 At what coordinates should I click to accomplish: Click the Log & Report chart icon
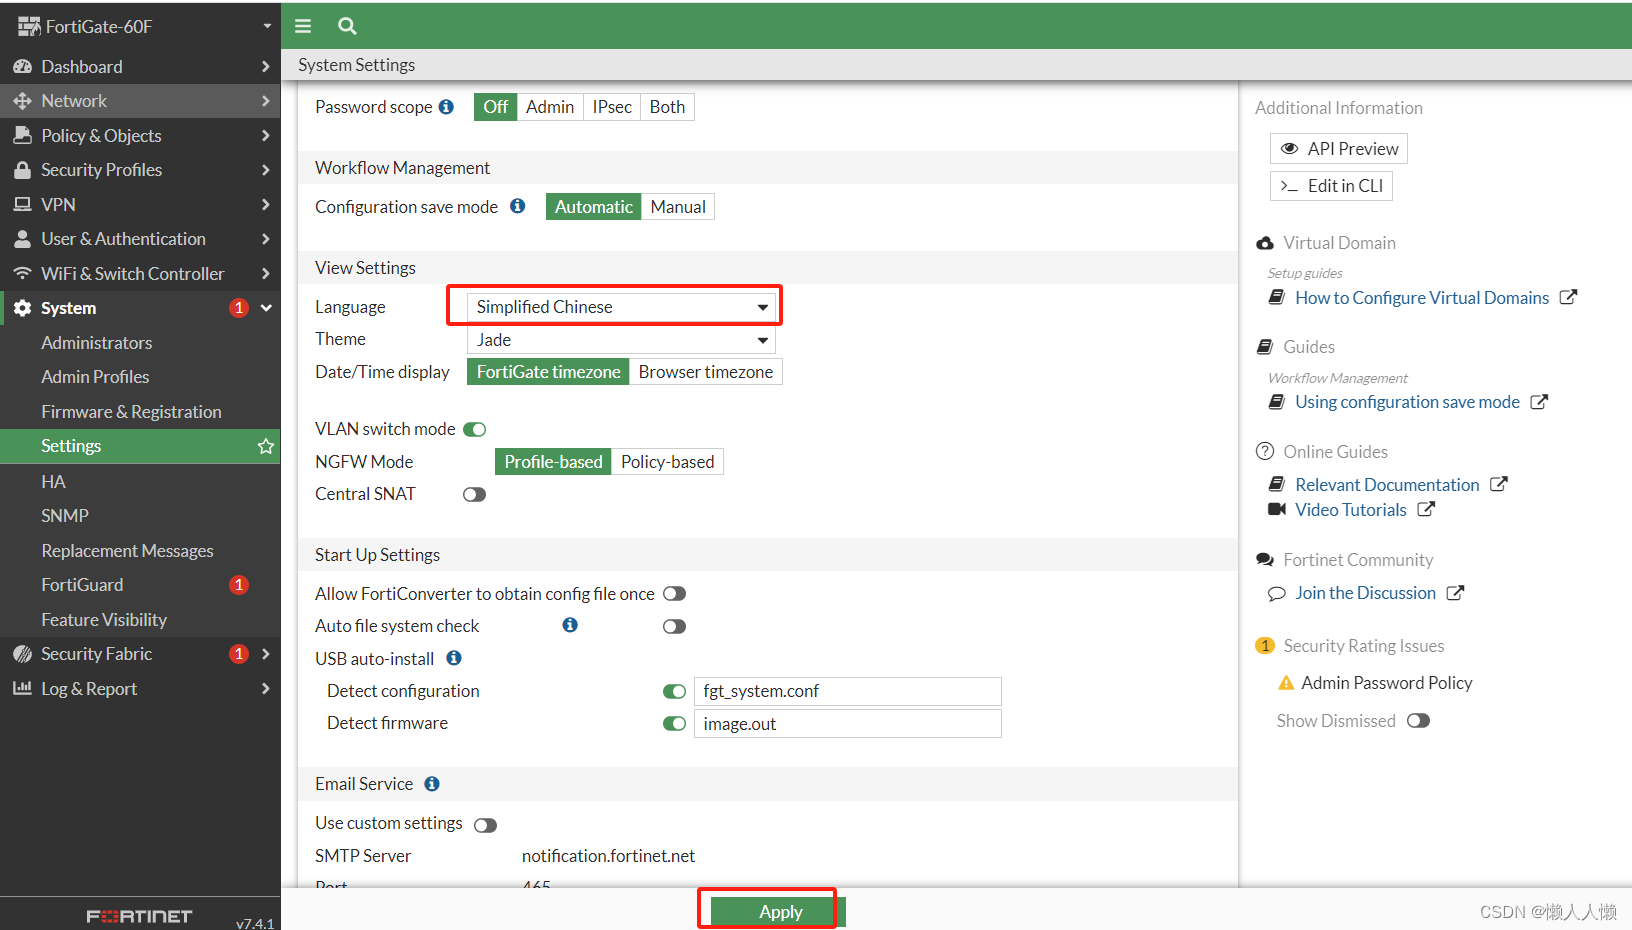click(22, 688)
